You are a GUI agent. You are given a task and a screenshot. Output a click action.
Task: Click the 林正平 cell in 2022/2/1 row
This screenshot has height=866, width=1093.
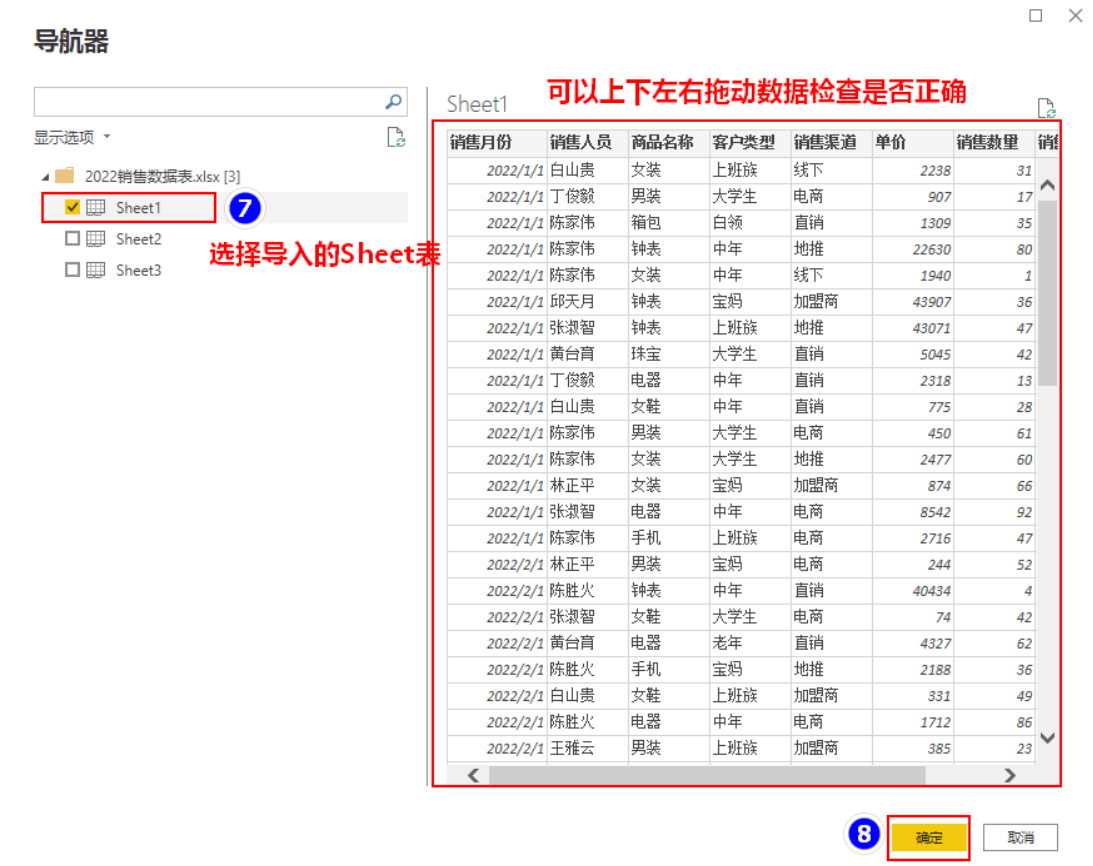[587, 564]
